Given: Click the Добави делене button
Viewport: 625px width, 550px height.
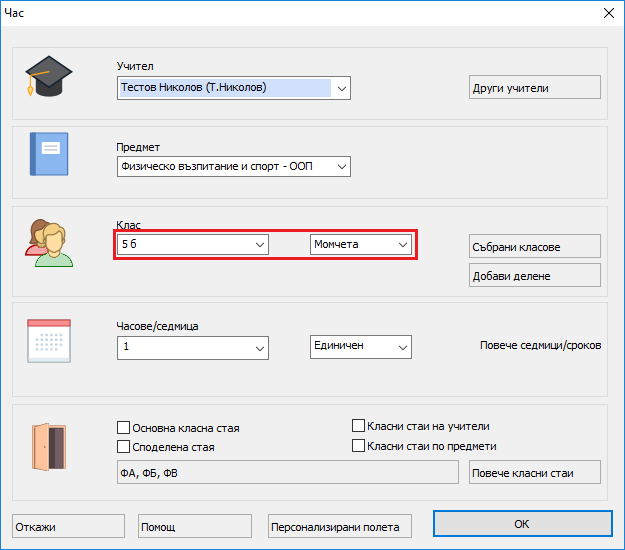Looking at the screenshot, I should point(535,275).
